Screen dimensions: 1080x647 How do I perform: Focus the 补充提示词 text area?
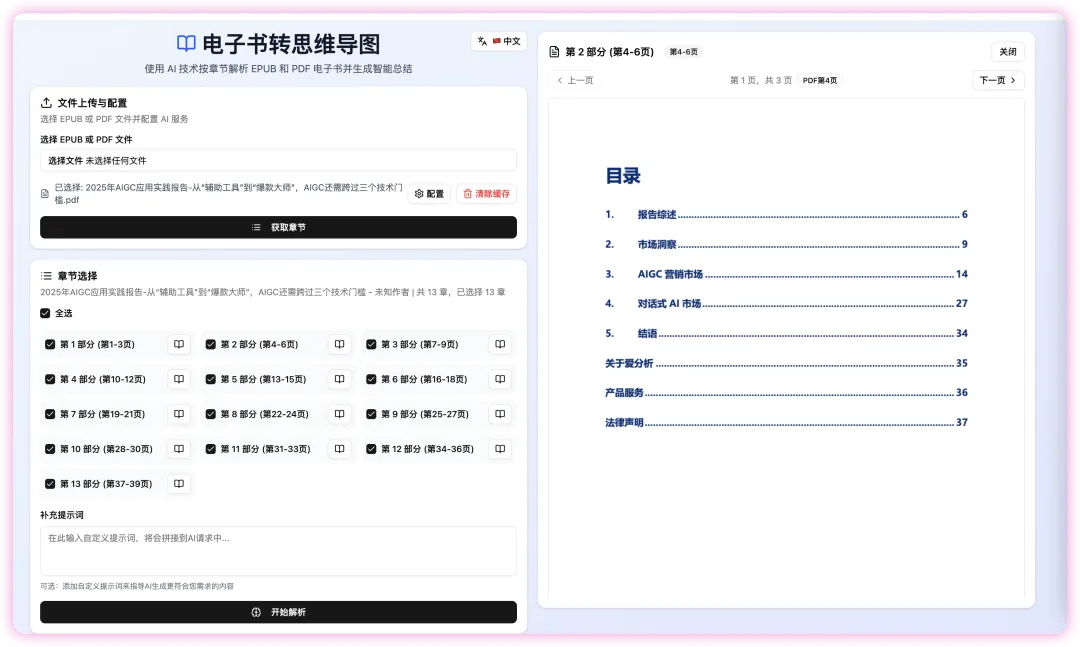[278, 551]
